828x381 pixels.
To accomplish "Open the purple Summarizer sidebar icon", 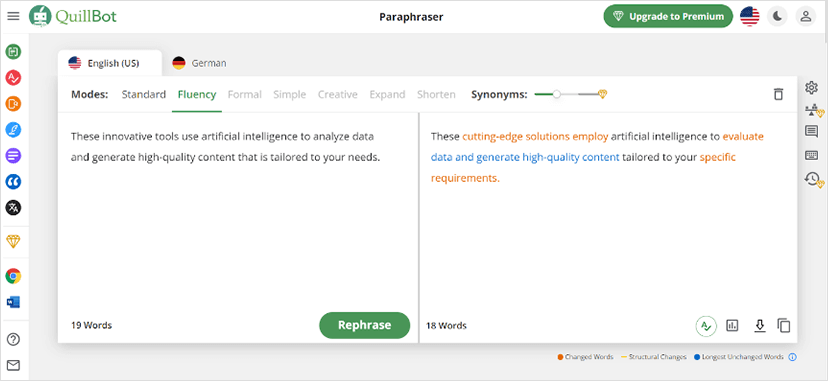I will (x=13, y=156).
